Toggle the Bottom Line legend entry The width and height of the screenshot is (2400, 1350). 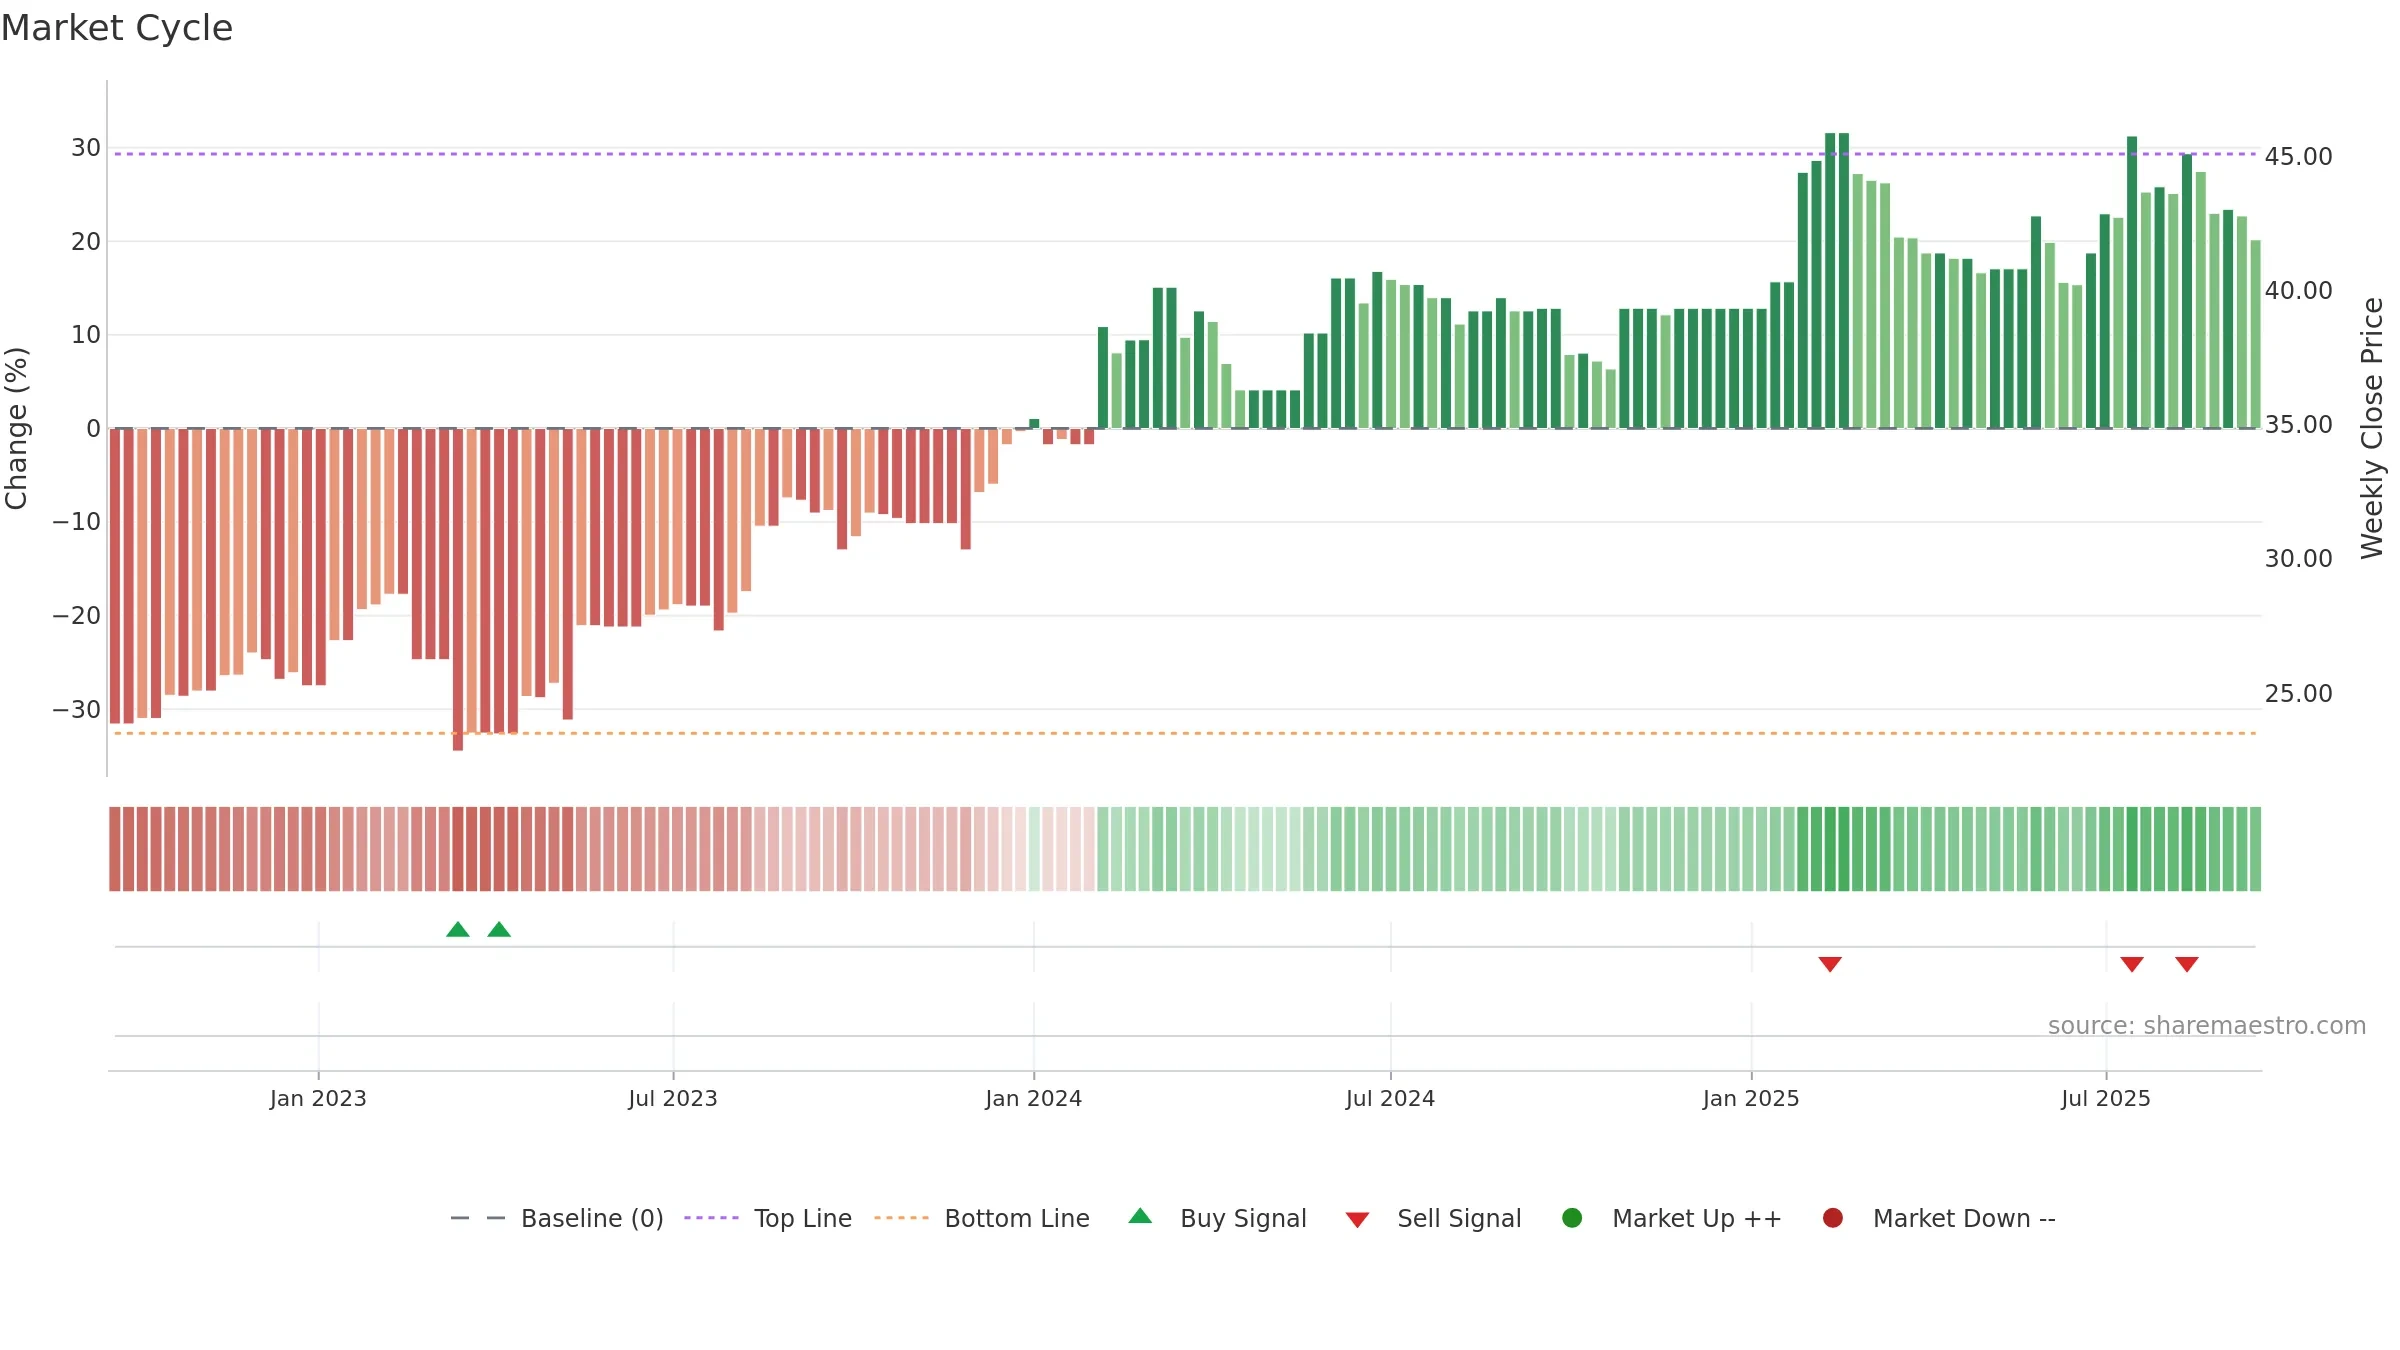(982, 1218)
